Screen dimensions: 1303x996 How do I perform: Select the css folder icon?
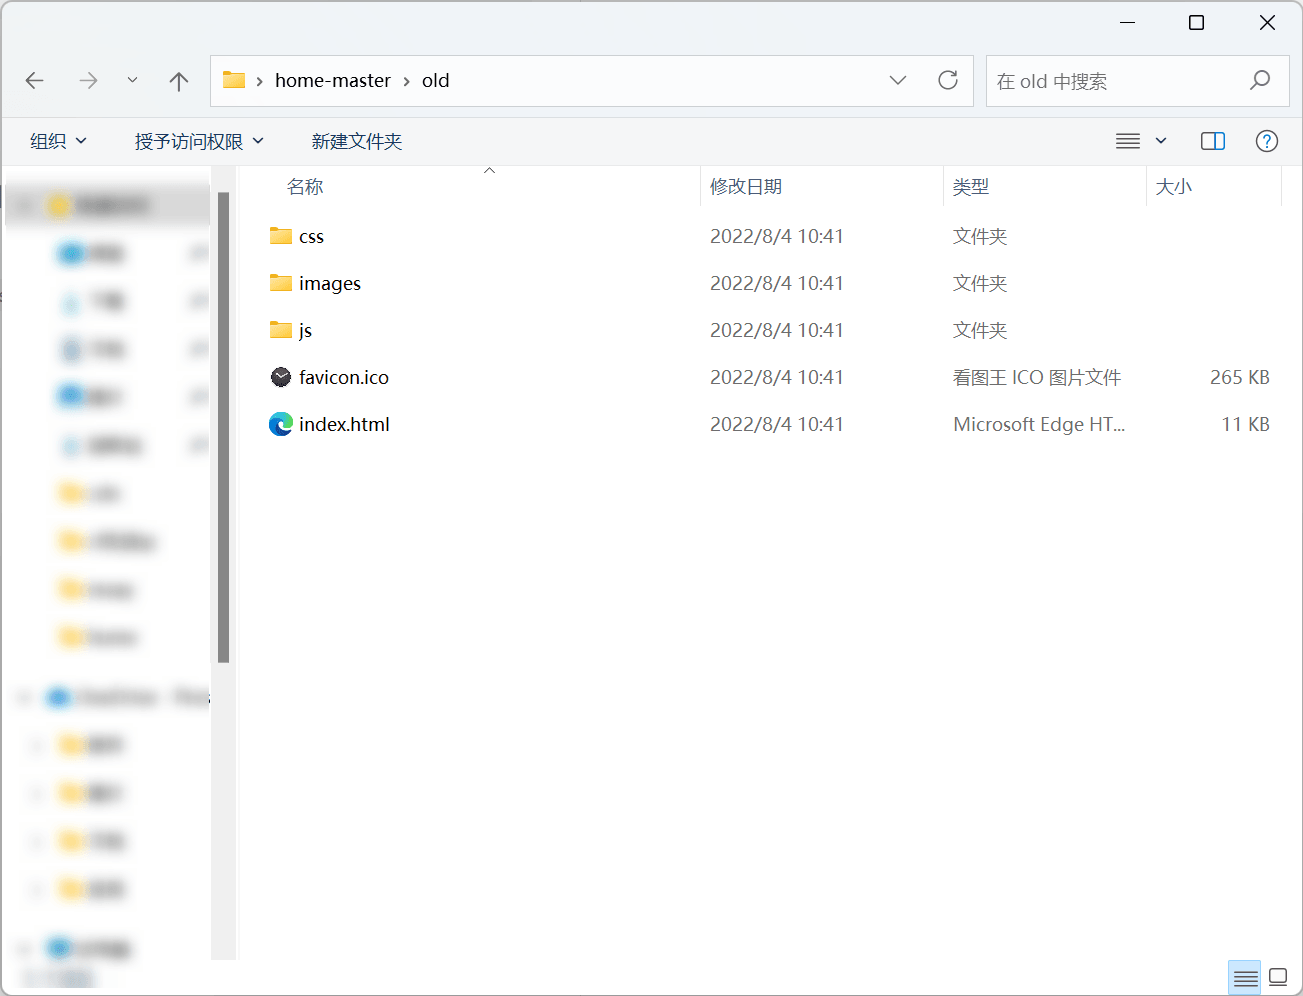click(281, 236)
